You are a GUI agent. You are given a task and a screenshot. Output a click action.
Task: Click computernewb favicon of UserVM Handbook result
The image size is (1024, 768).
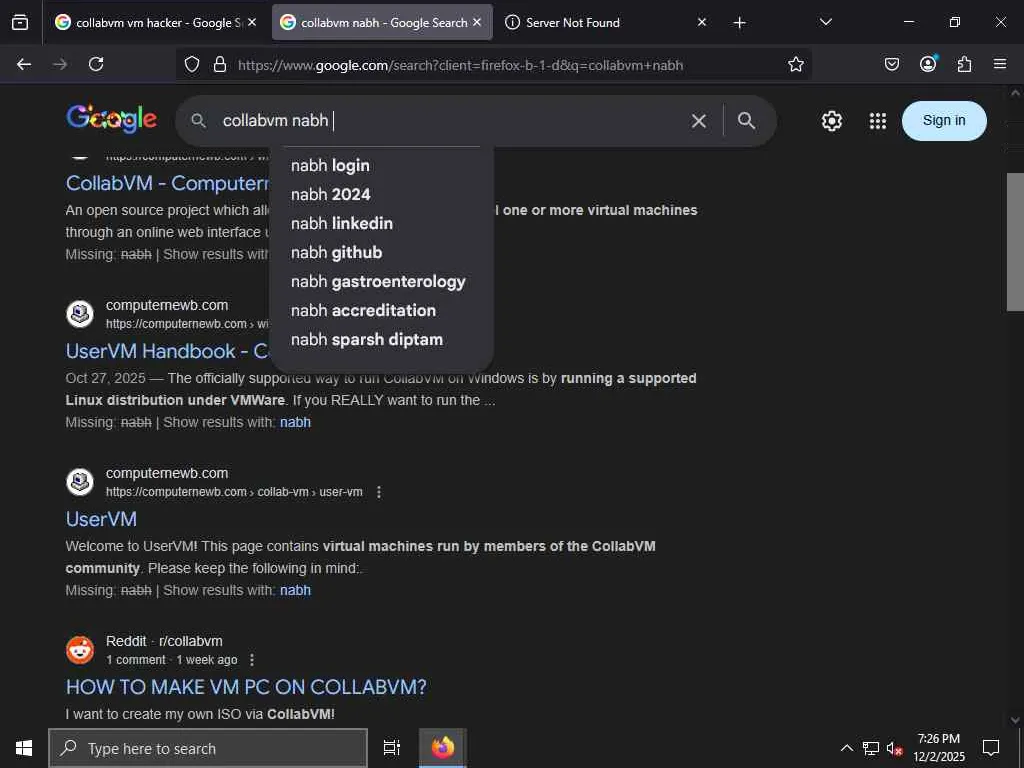[80, 314]
